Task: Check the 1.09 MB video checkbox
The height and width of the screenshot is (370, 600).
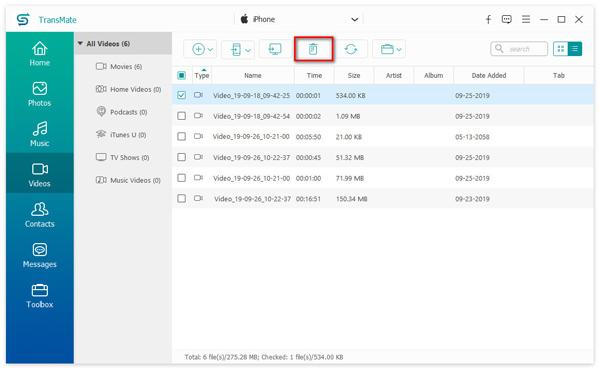Action: (x=181, y=116)
